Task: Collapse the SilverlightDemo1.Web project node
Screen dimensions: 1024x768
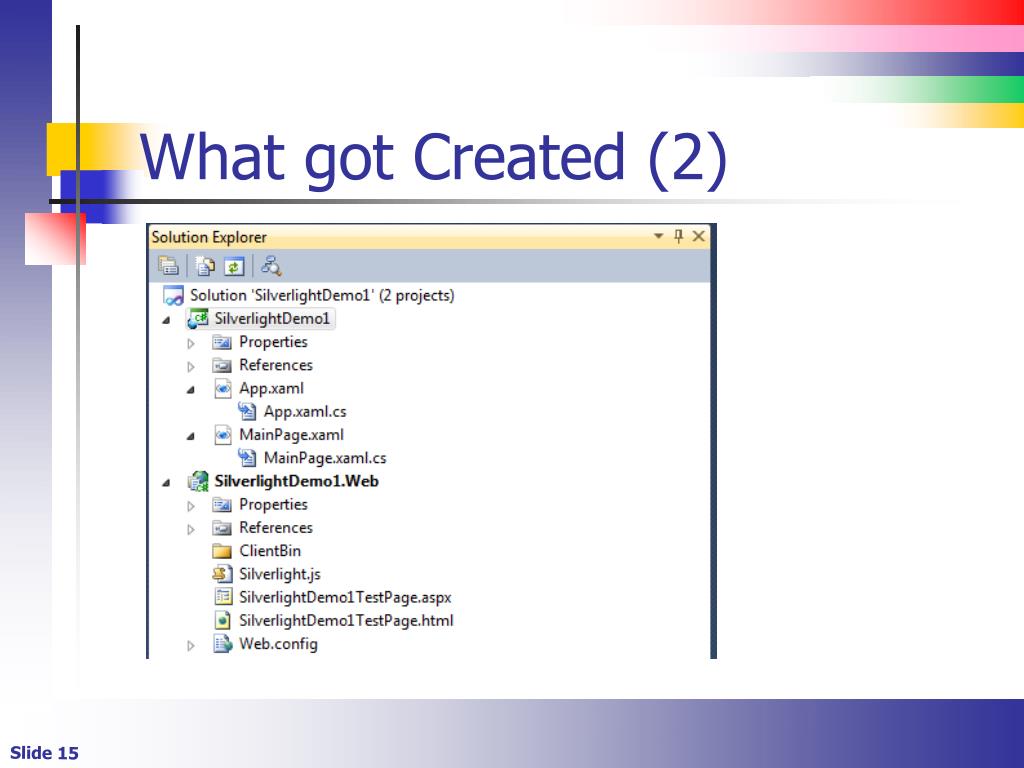Action: coord(167,483)
